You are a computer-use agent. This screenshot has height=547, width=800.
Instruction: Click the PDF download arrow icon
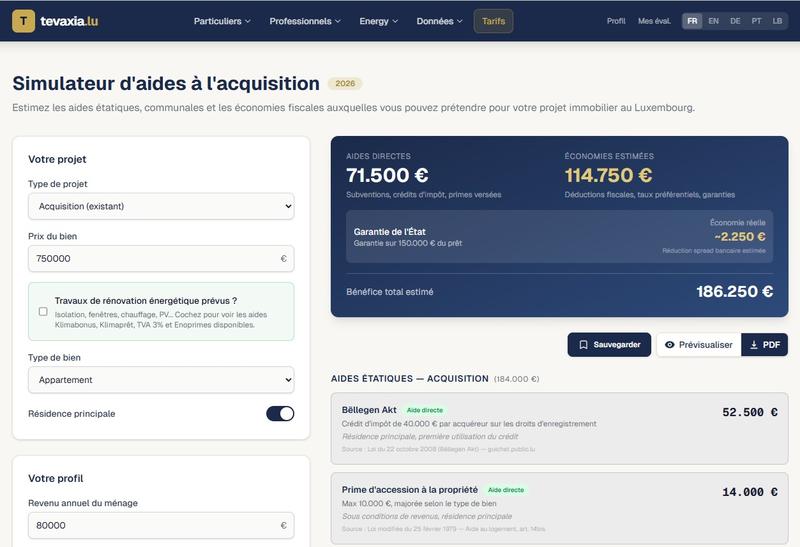[x=754, y=345]
